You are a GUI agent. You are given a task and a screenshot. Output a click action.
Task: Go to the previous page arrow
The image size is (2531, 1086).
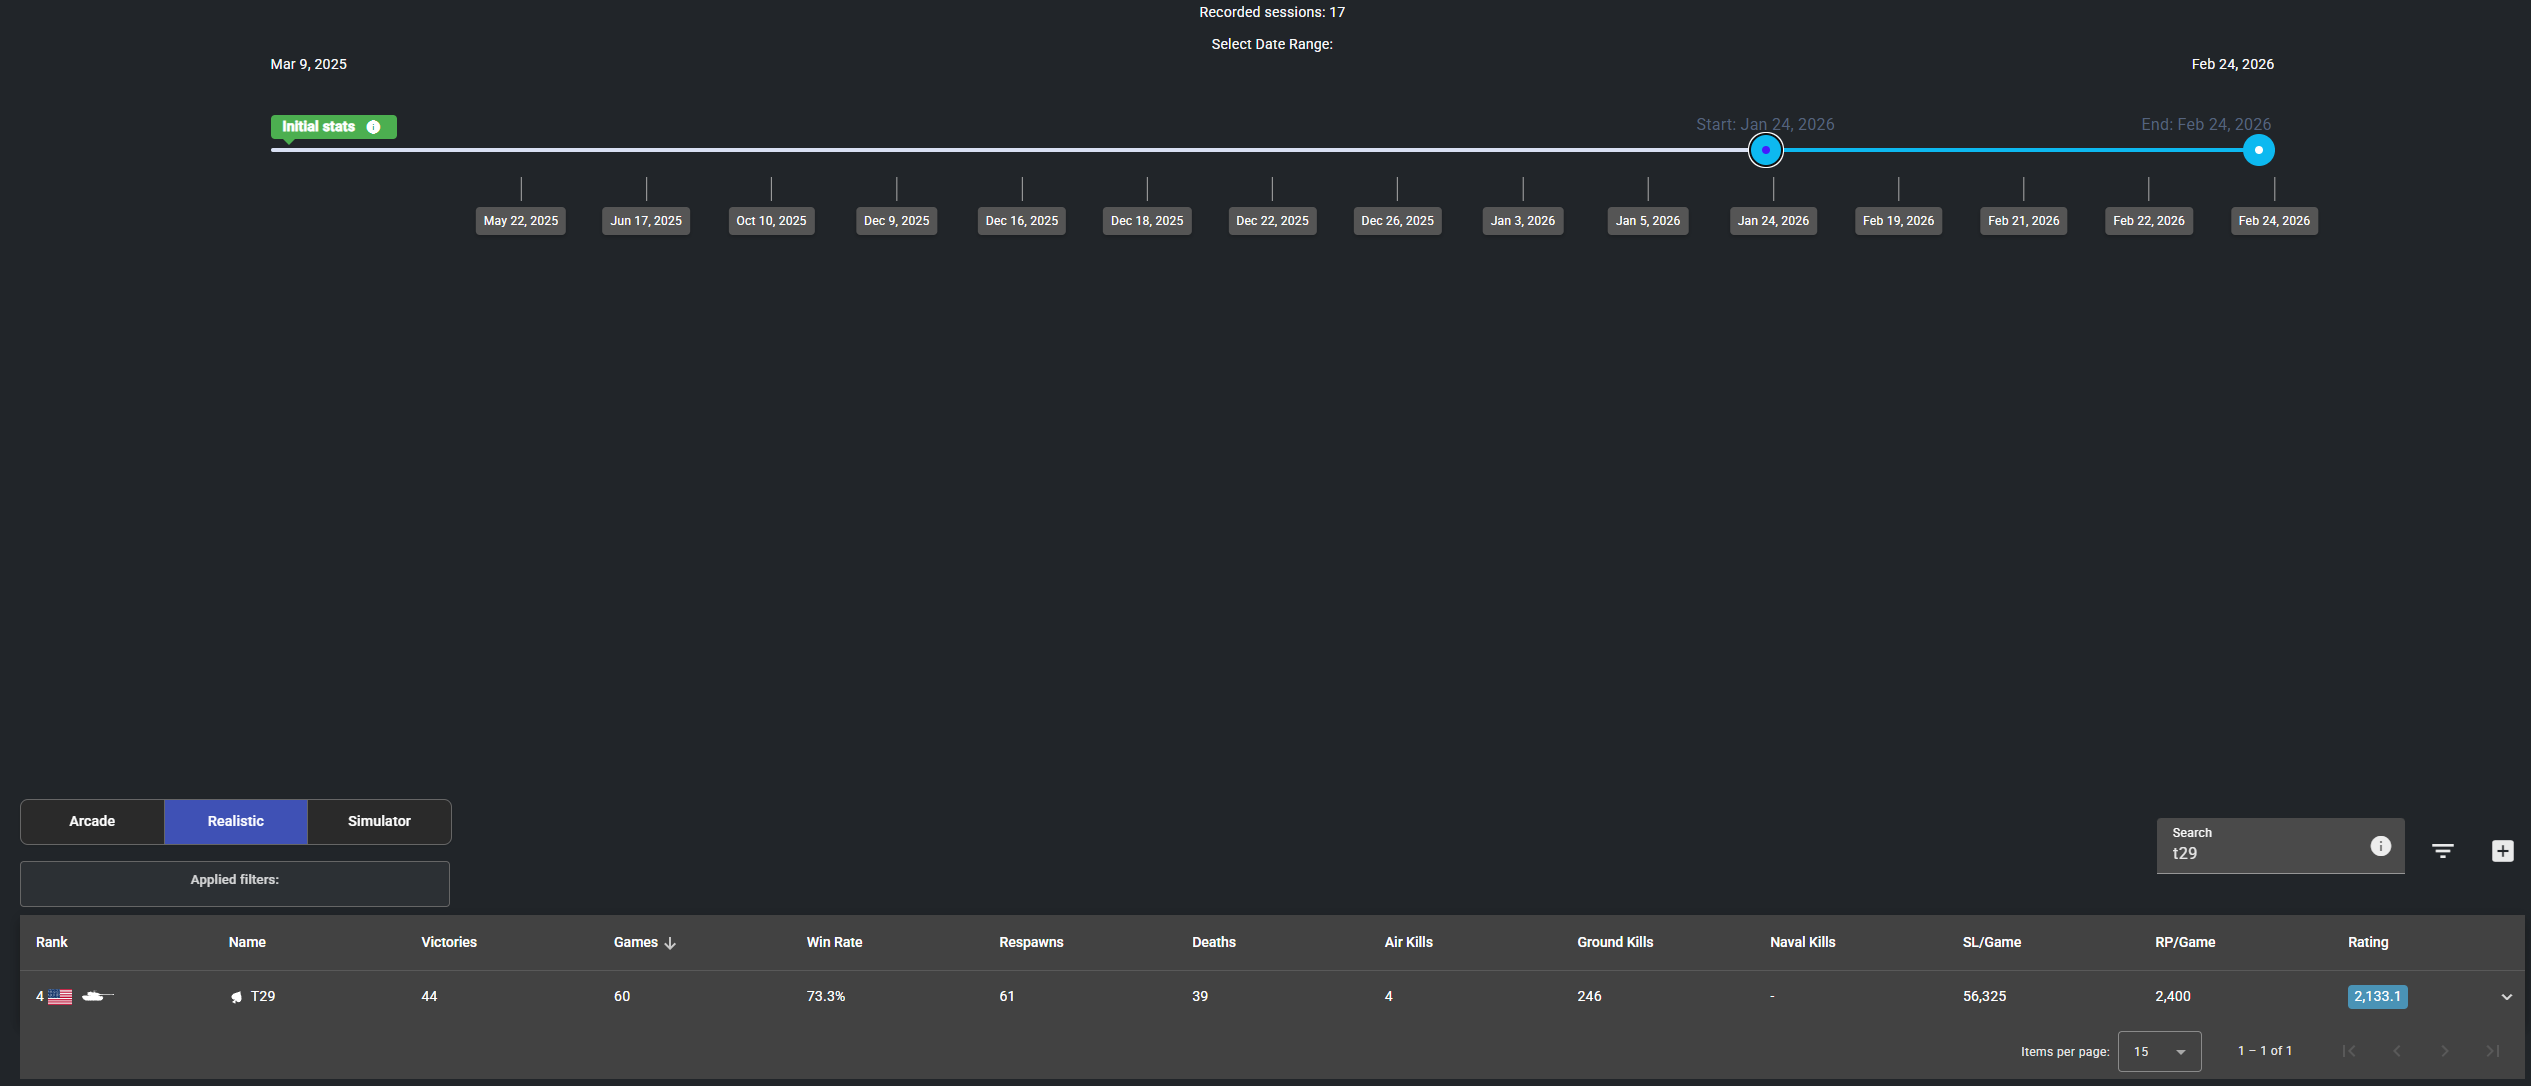(2396, 1051)
